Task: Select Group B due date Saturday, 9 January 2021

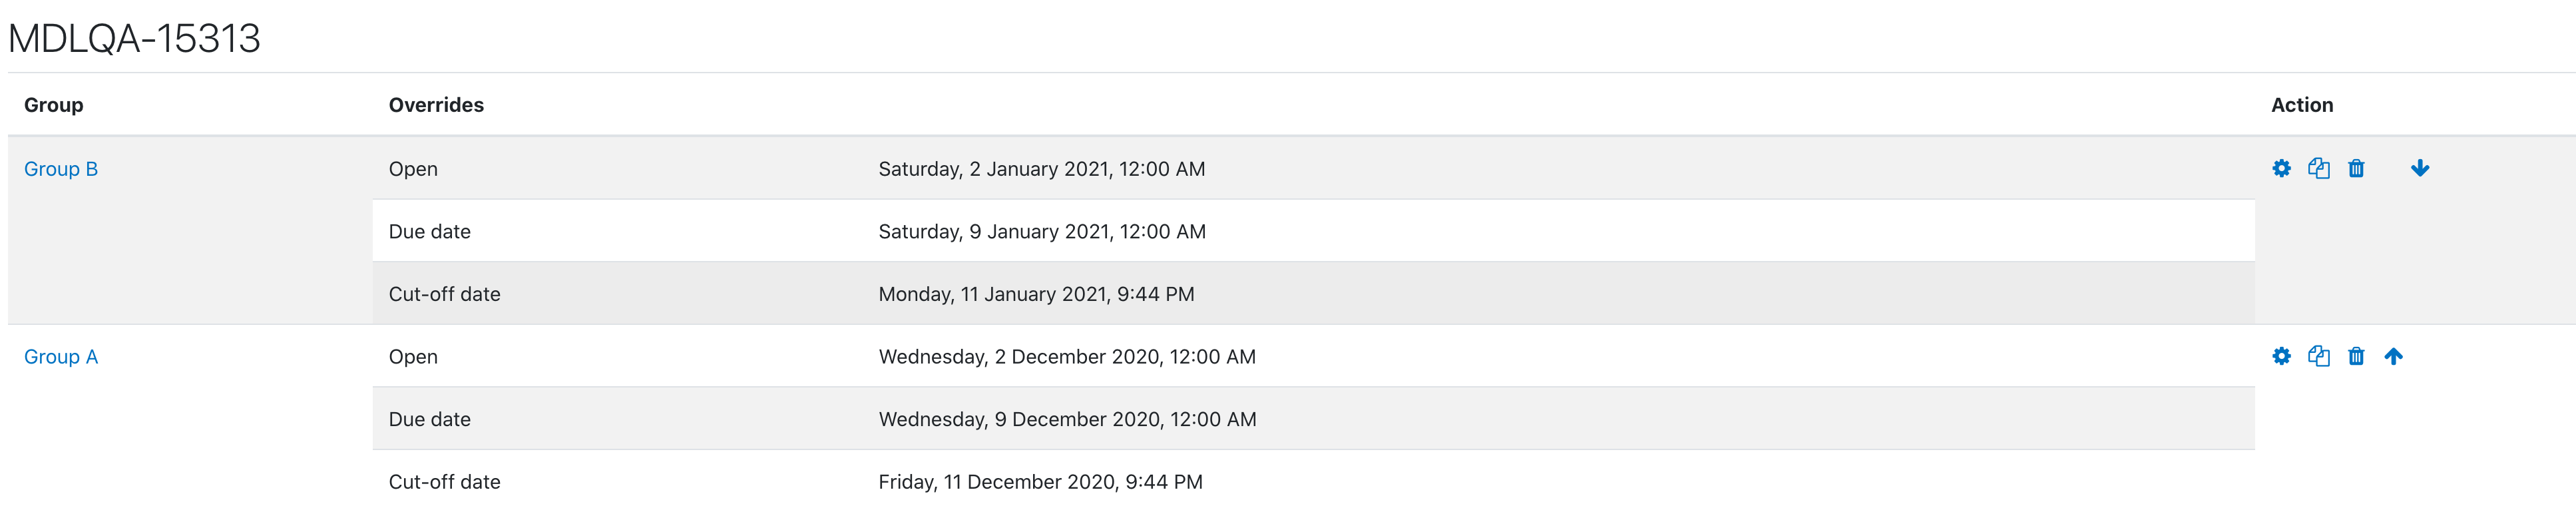Action: 1042,232
